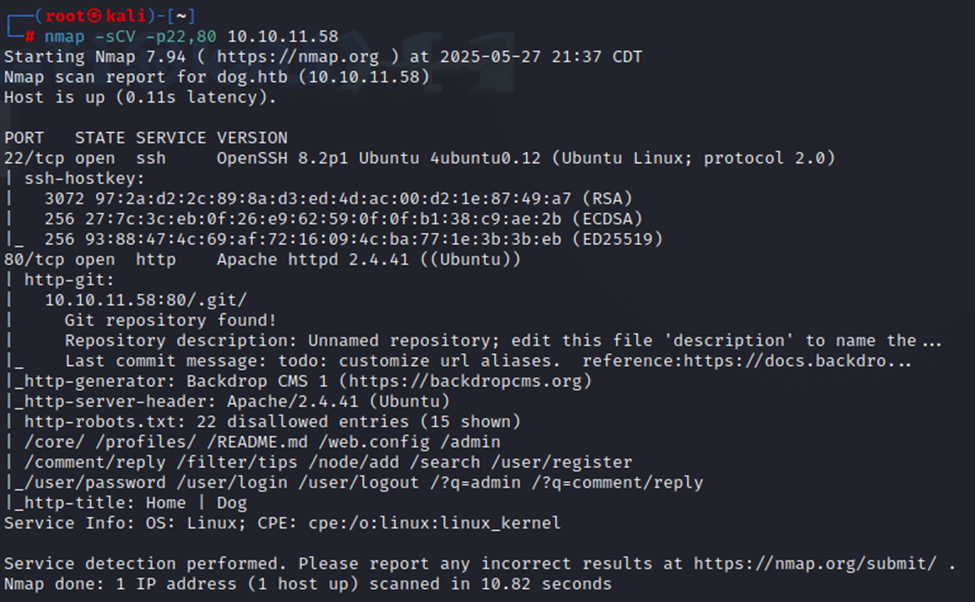Click the 22/tcp port entry
The height and width of the screenshot is (602, 975).
click(x=34, y=159)
